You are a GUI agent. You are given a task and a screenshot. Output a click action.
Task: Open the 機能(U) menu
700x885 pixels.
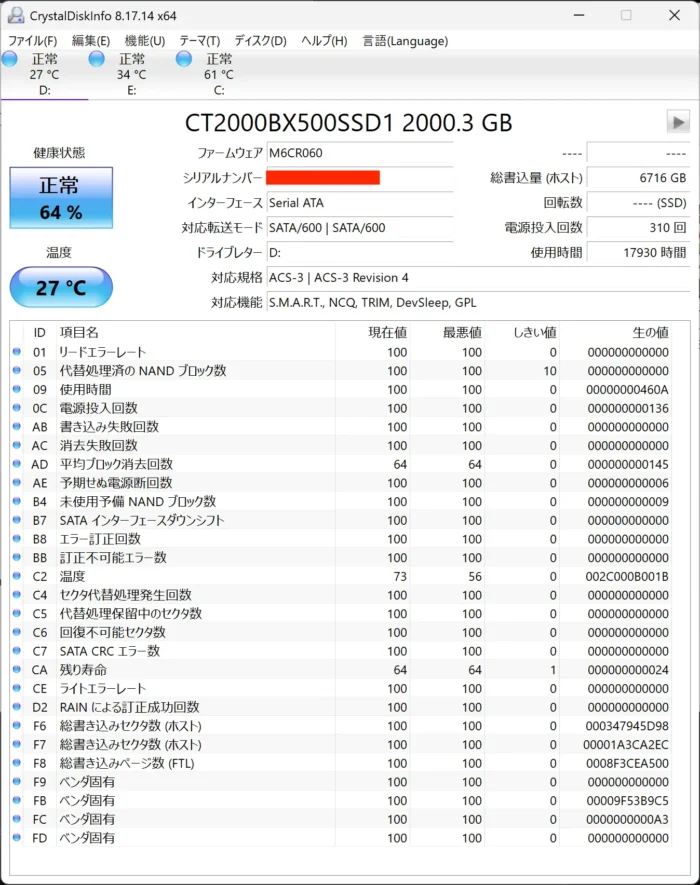(145, 41)
